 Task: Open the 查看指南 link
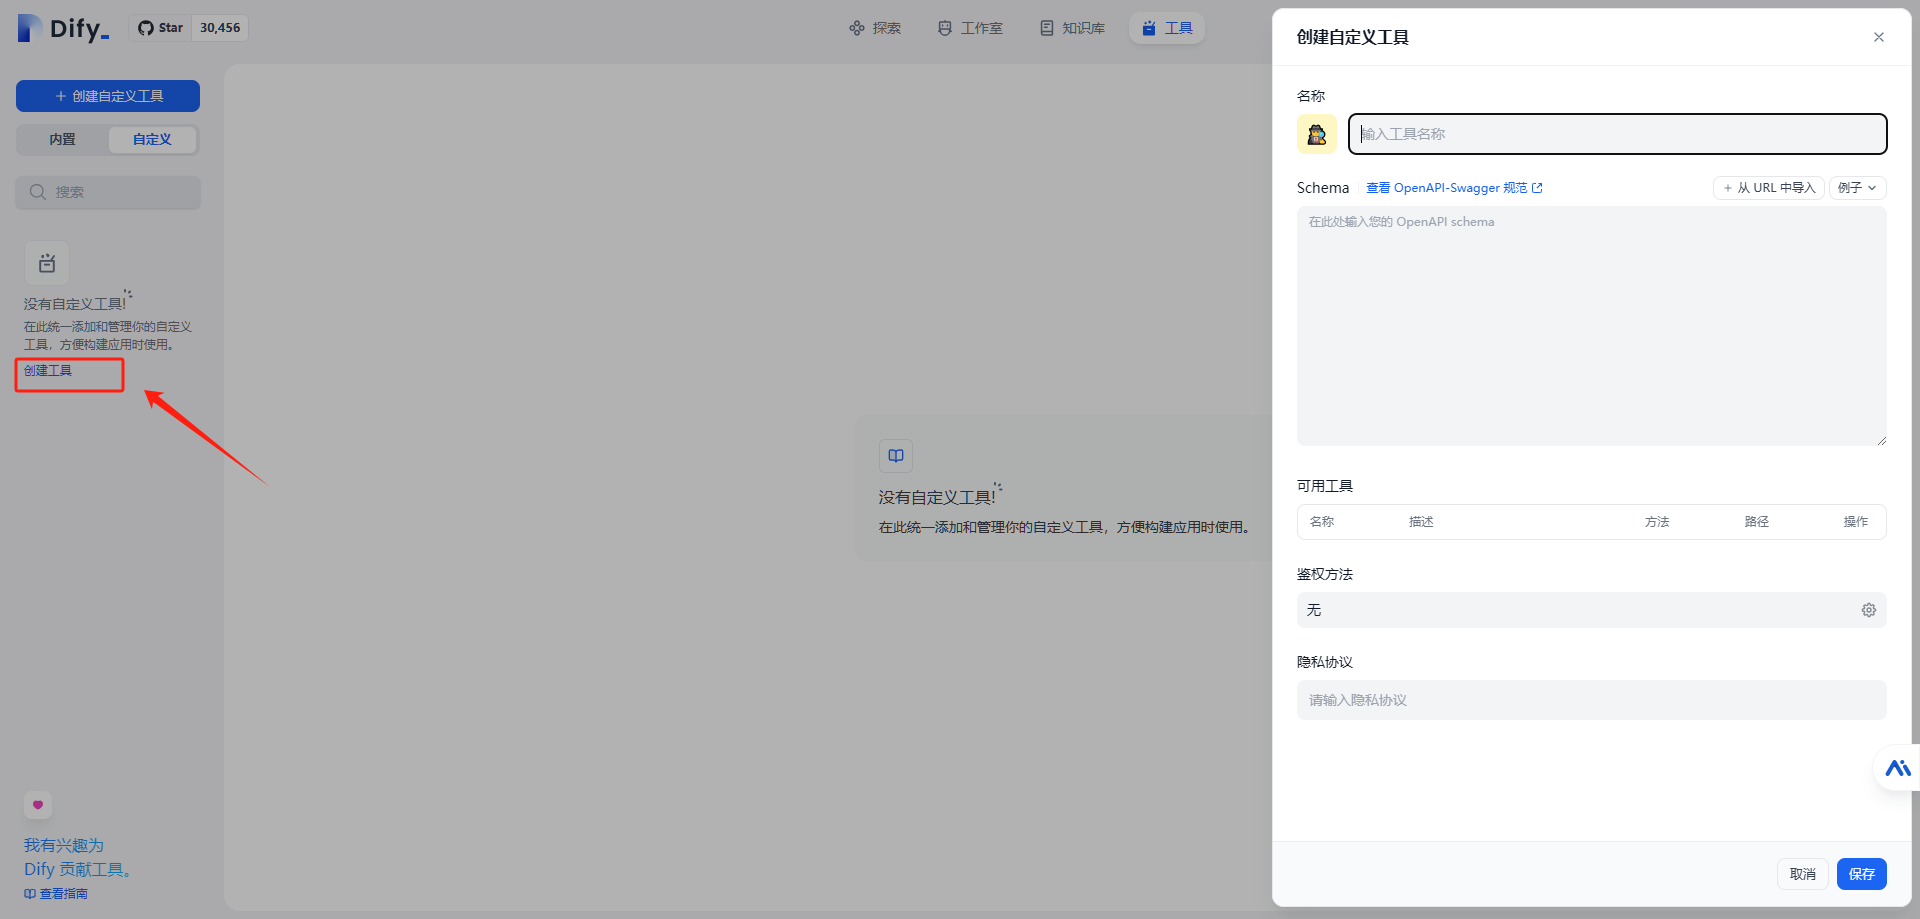tap(56, 894)
